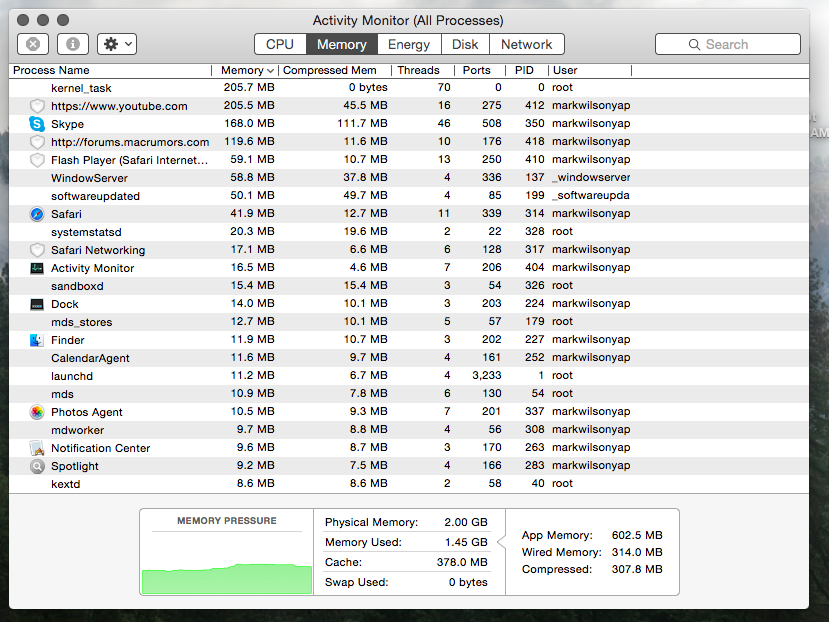Select the mds_stores process

tap(409, 322)
